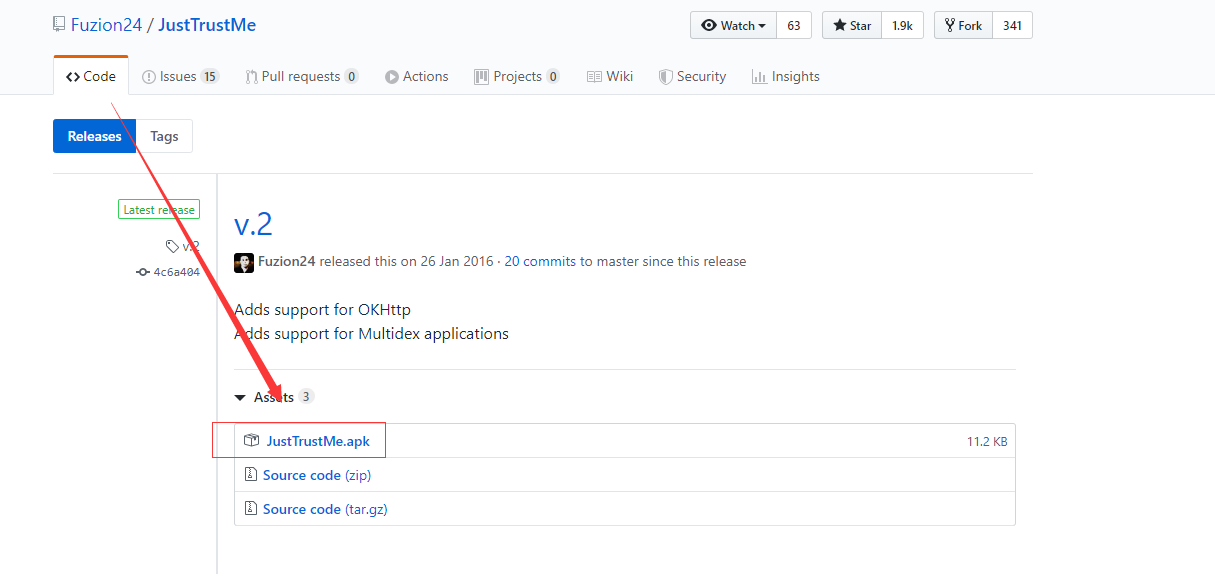
Task: Open the Actions tab
Action: 417,76
